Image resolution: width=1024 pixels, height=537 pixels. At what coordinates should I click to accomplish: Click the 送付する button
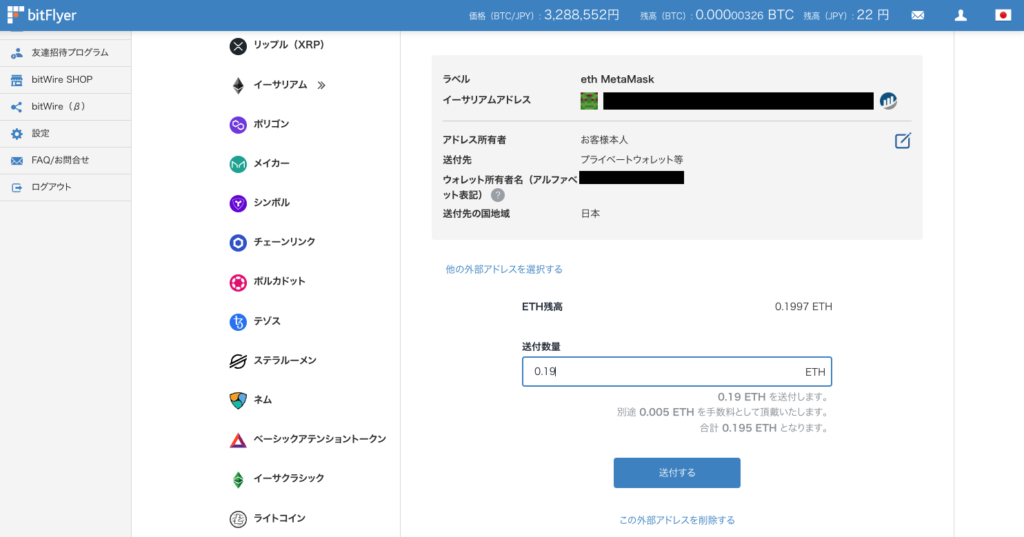677,472
